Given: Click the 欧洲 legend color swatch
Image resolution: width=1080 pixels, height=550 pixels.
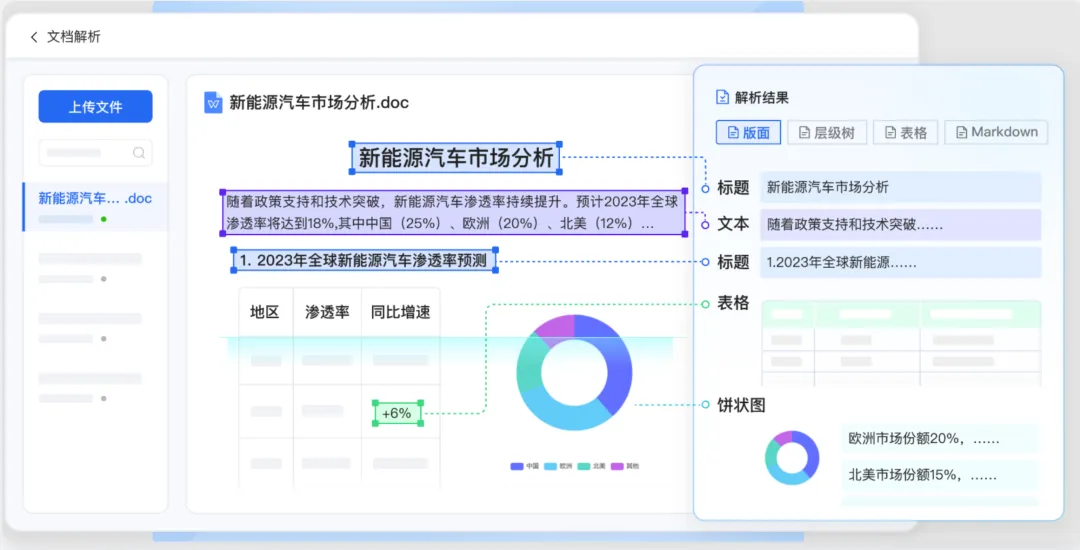Looking at the screenshot, I should tap(550, 466).
